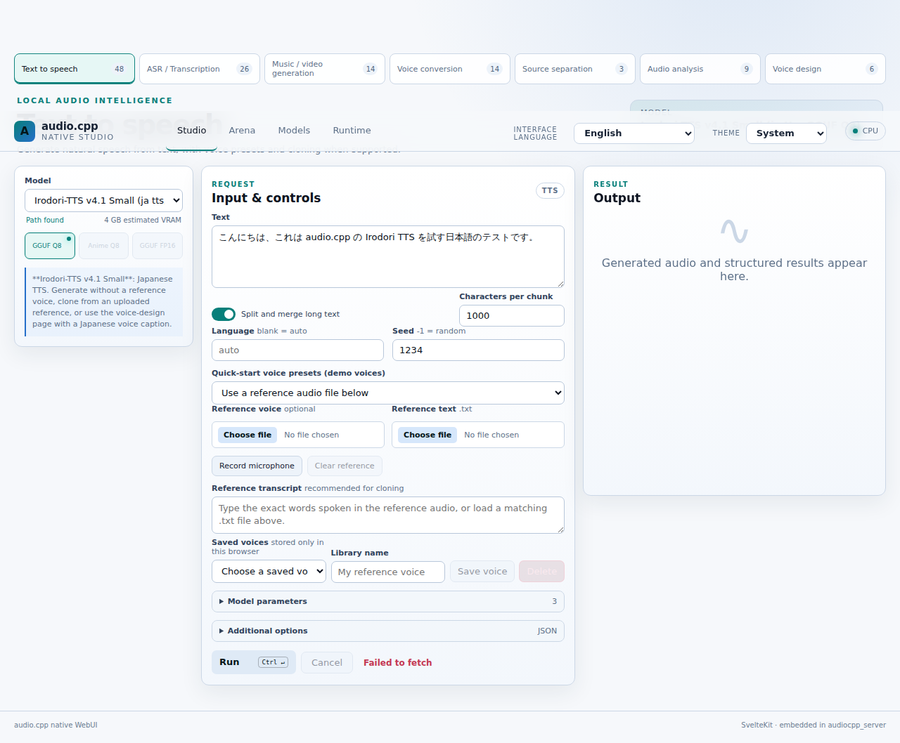Click into the Text input area

(x=388, y=257)
